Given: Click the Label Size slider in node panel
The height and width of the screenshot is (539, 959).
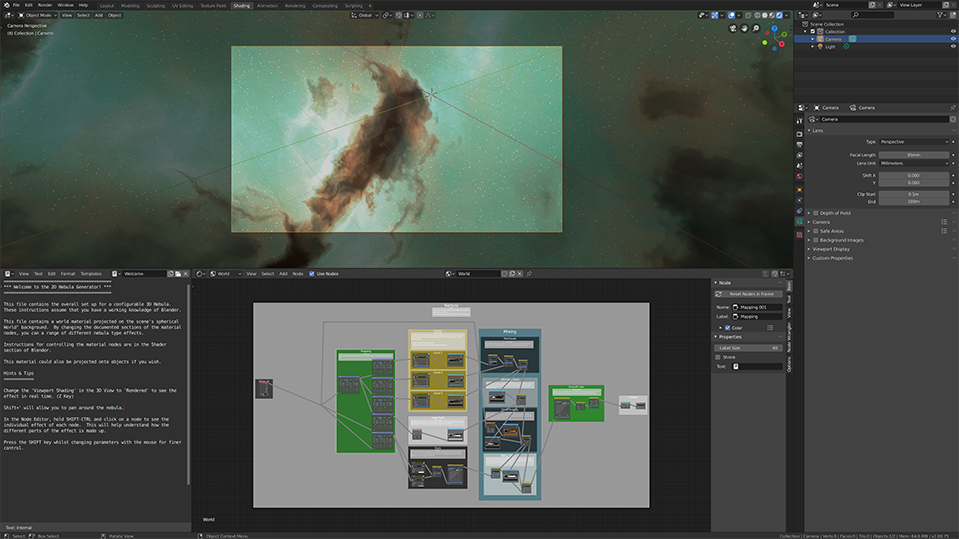Looking at the screenshot, I should pyautogui.click(x=749, y=348).
